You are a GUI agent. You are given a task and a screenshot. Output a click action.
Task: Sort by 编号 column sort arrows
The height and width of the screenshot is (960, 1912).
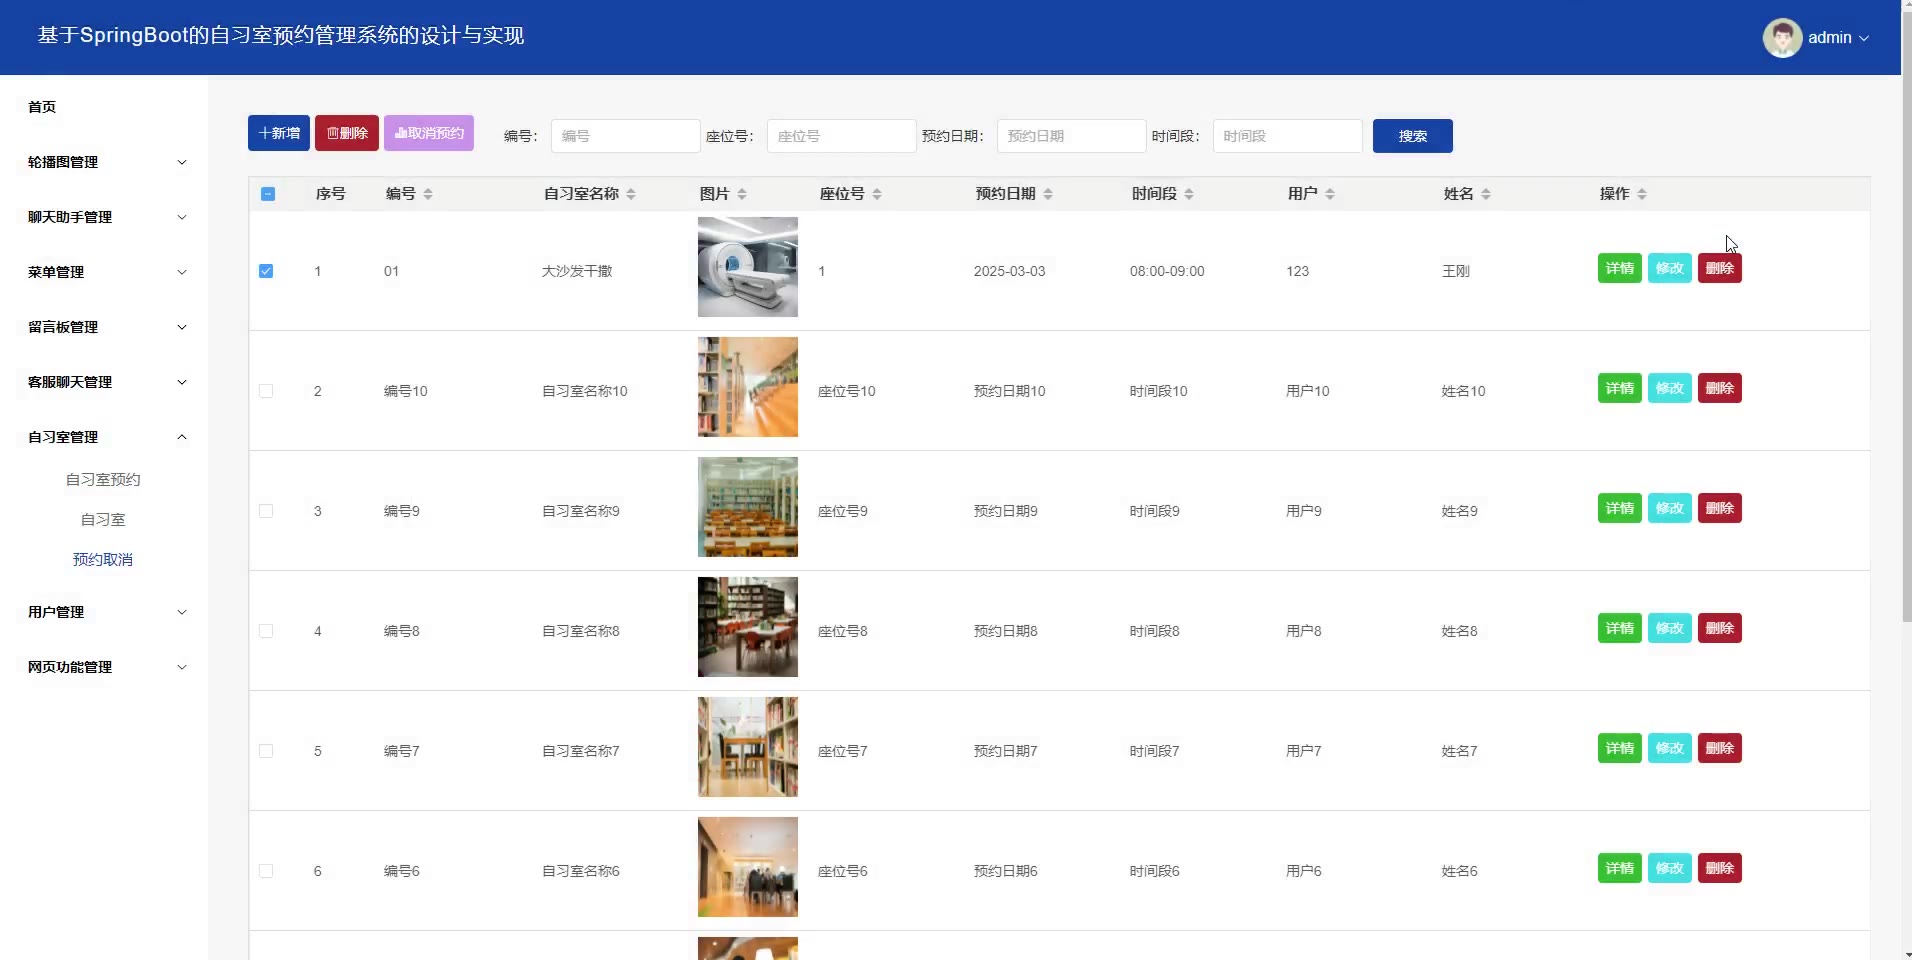pos(428,194)
